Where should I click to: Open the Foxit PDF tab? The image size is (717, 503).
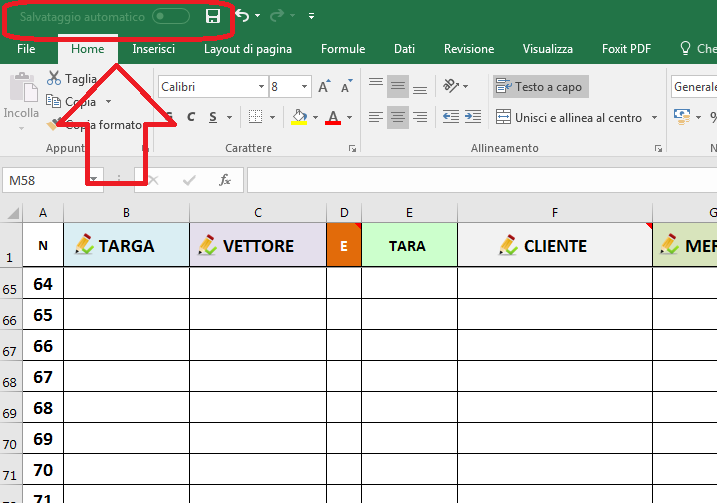[626, 48]
